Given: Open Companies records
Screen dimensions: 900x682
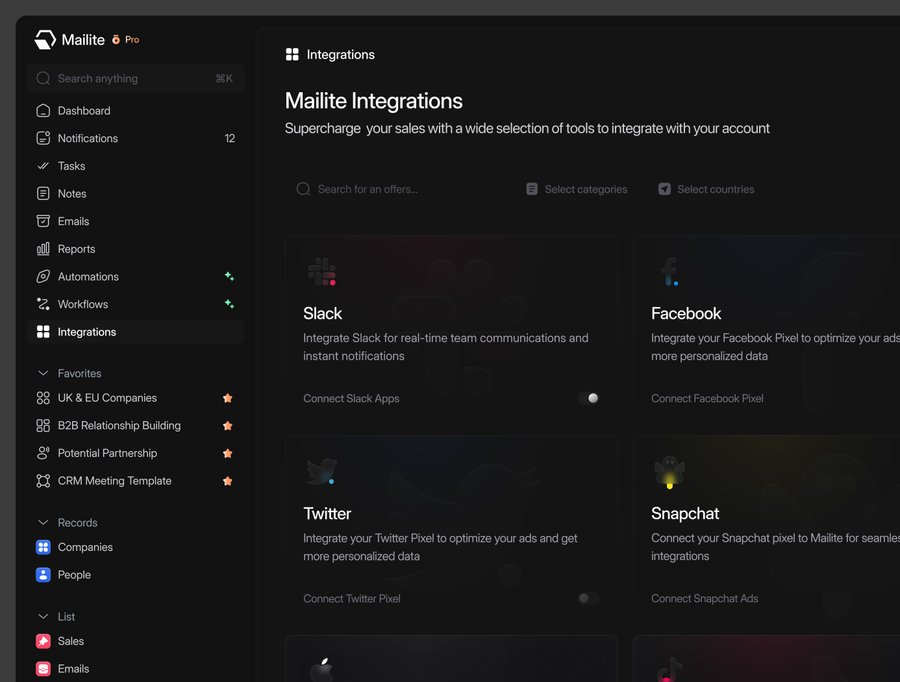Looking at the screenshot, I should [x=135, y=547].
